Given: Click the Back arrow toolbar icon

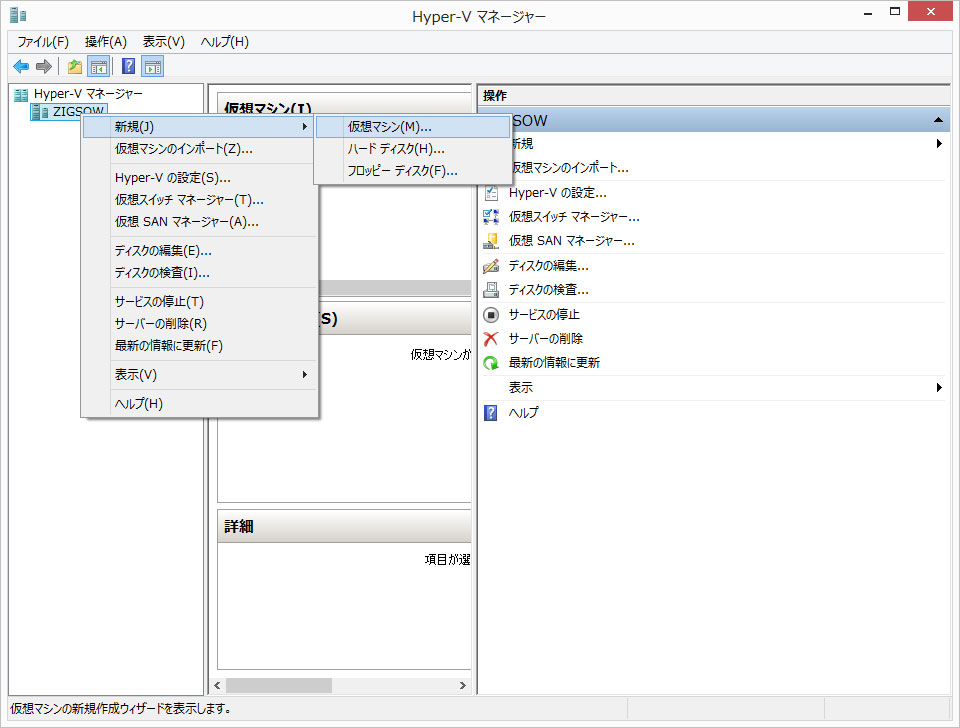Looking at the screenshot, I should coord(21,66).
